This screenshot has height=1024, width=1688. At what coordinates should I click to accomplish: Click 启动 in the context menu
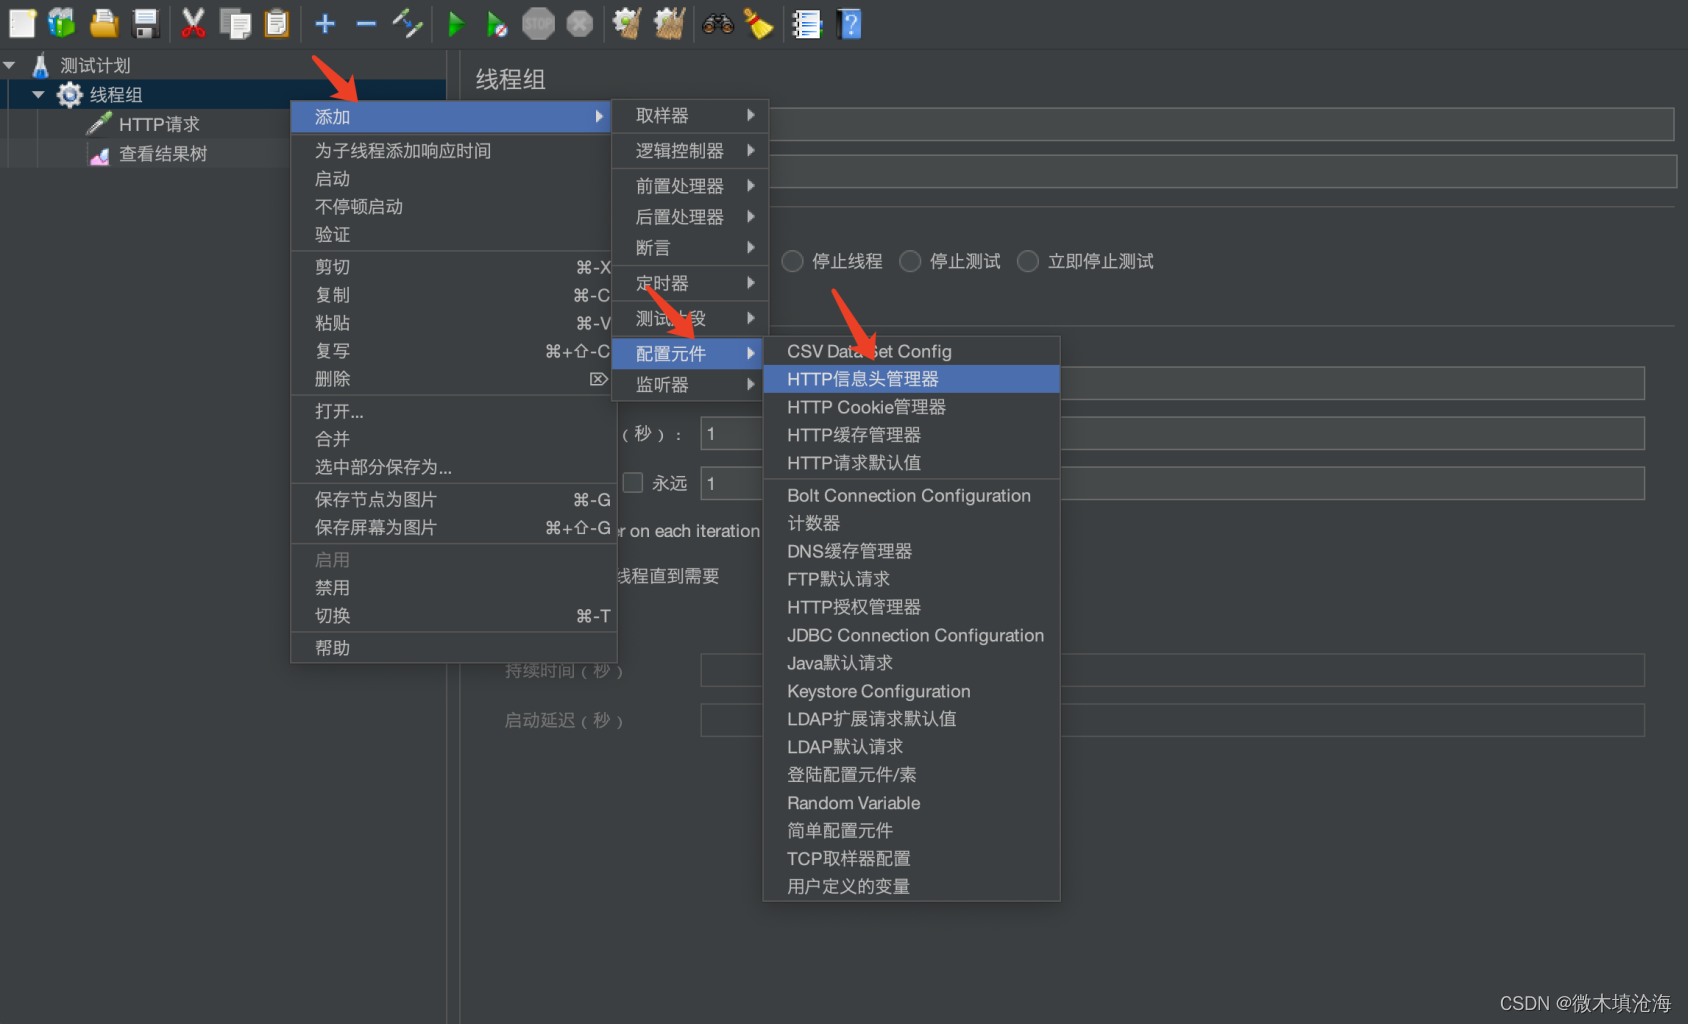[x=453, y=179]
